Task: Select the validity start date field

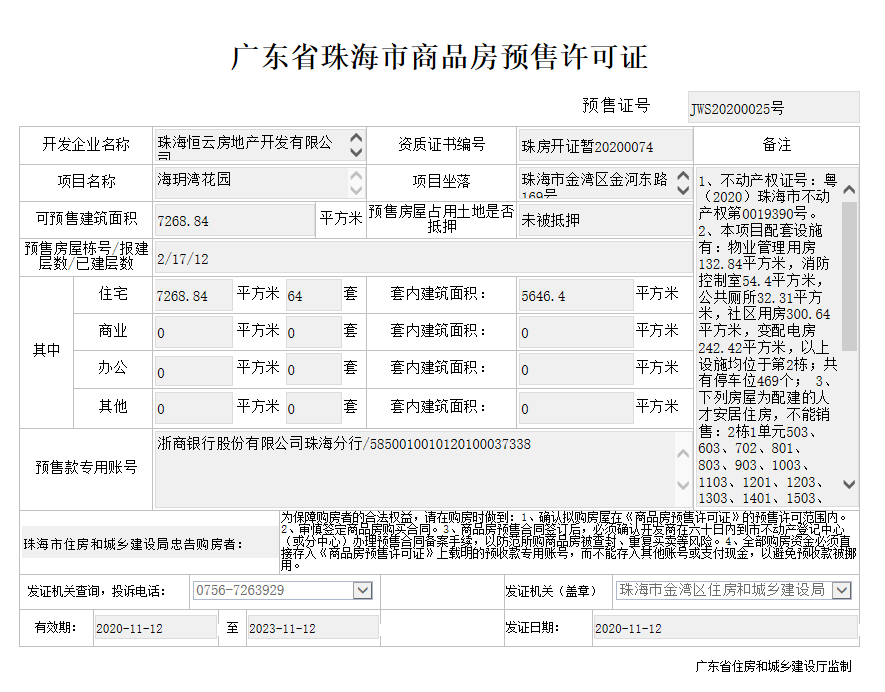Action: [x=153, y=629]
